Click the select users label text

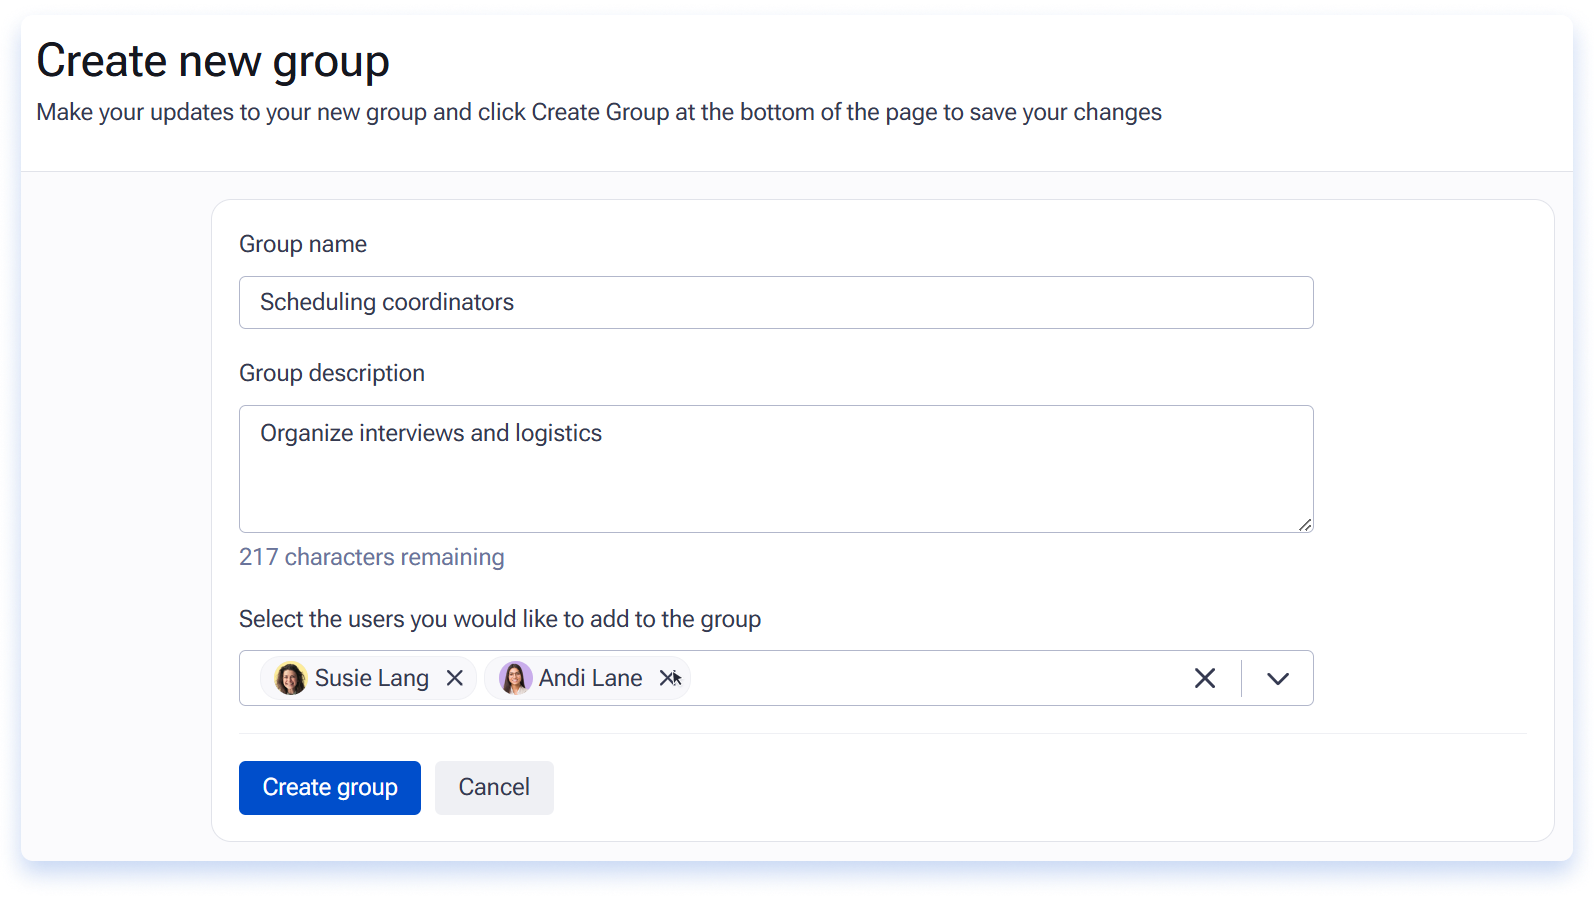500,619
